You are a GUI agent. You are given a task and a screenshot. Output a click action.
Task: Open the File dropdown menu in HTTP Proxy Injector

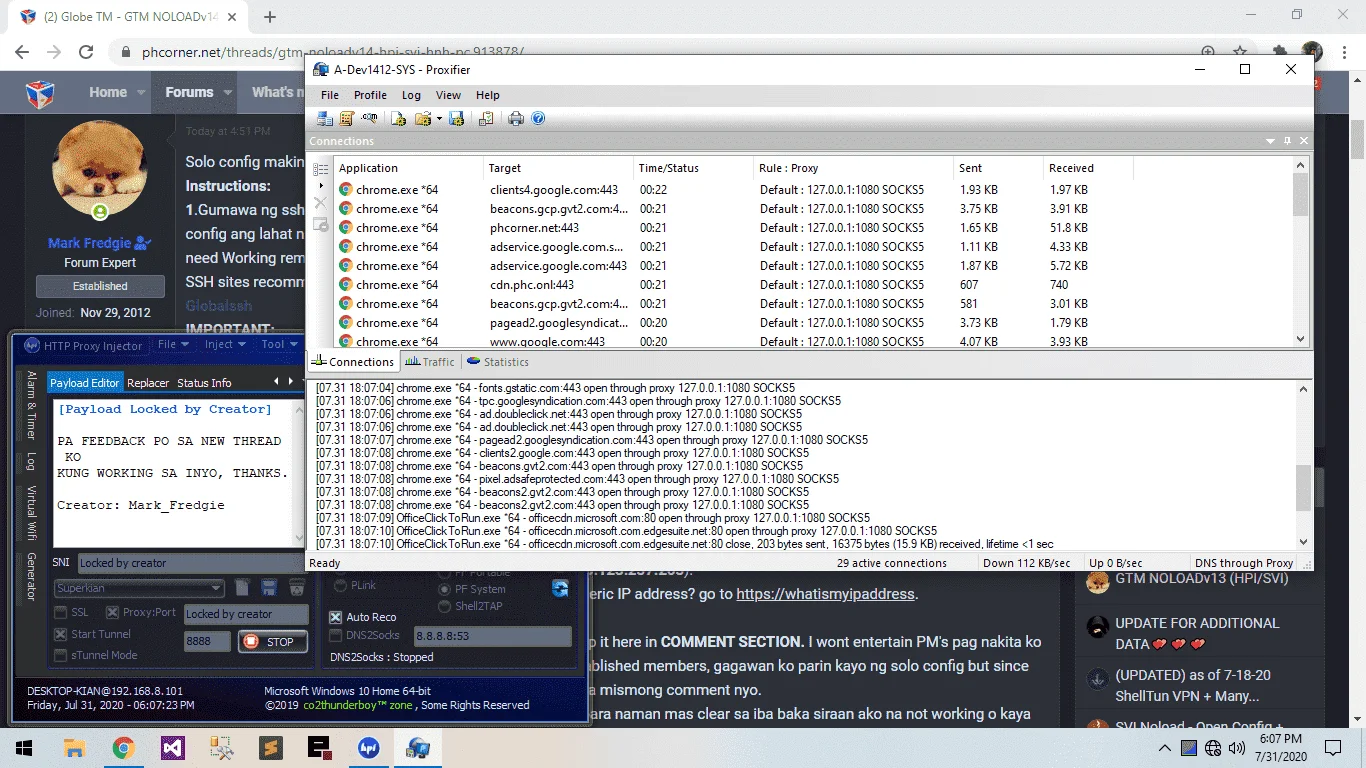coord(173,344)
